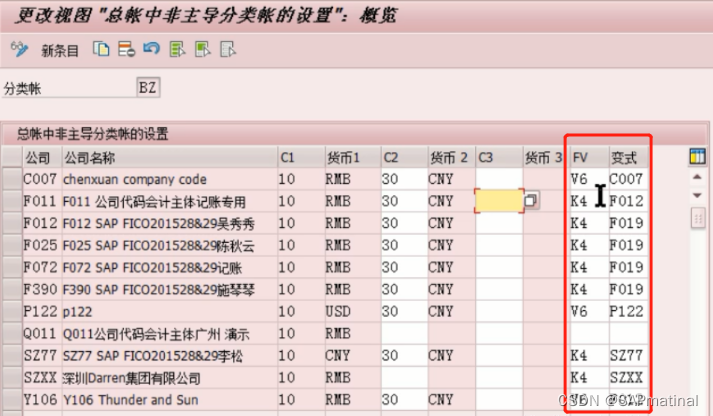Viewport: 713px width, 416px height.
Task: Click the 变式 column header
Action: tap(630, 158)
